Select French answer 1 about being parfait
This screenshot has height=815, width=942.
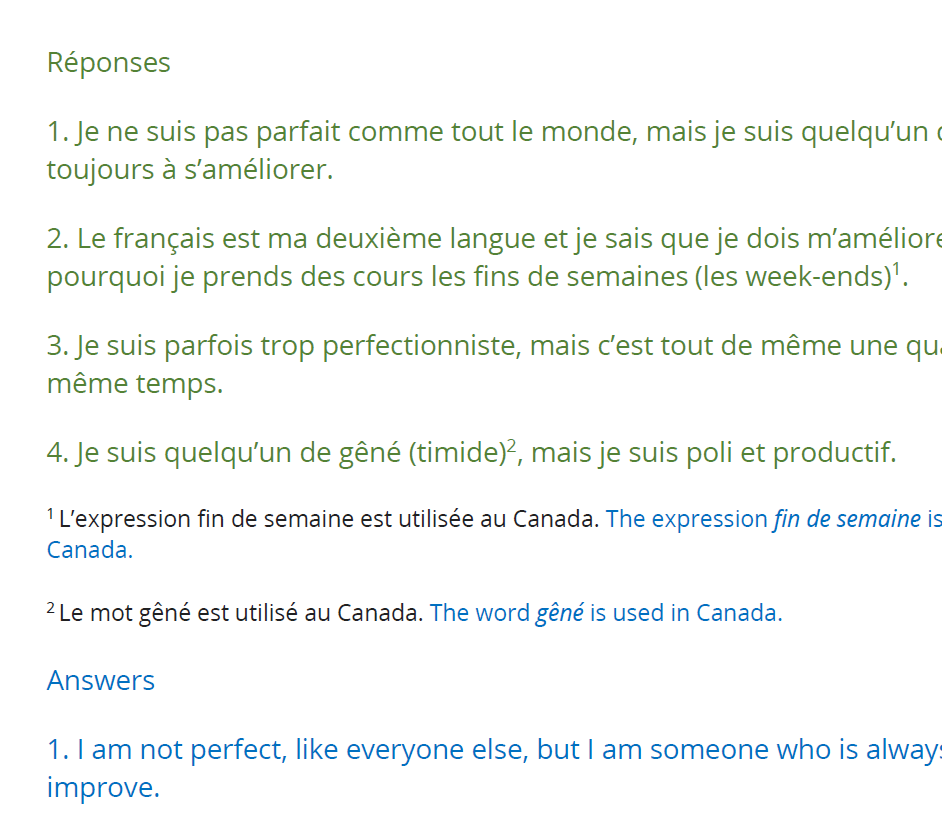tap(494, 150)
